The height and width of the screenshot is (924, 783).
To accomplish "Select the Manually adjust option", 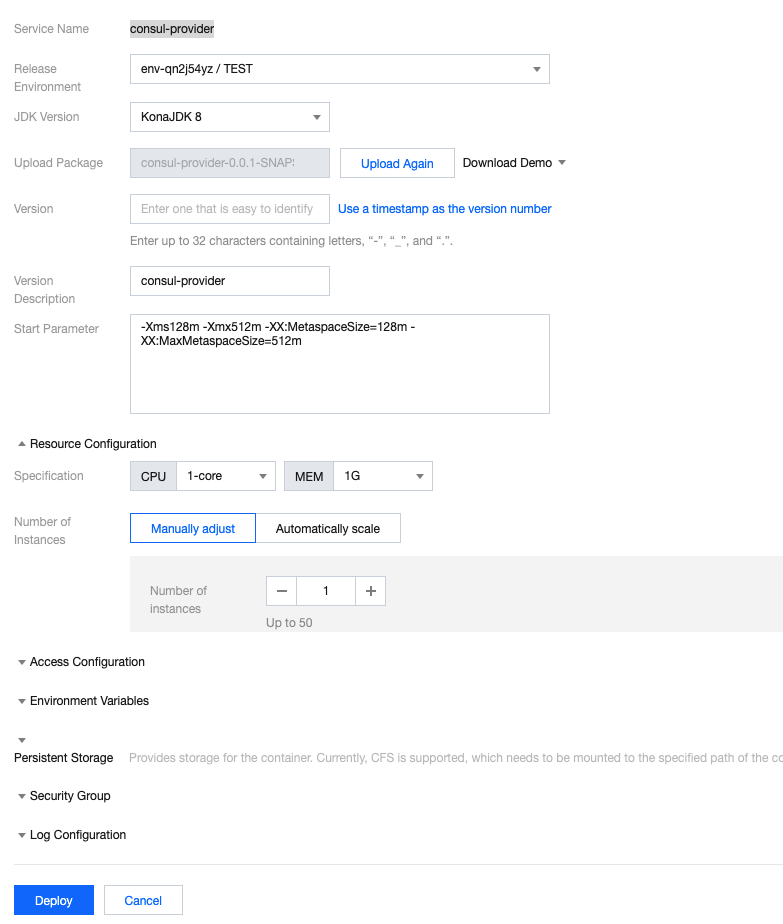I will pyautogui.click(x=192, y=527).
